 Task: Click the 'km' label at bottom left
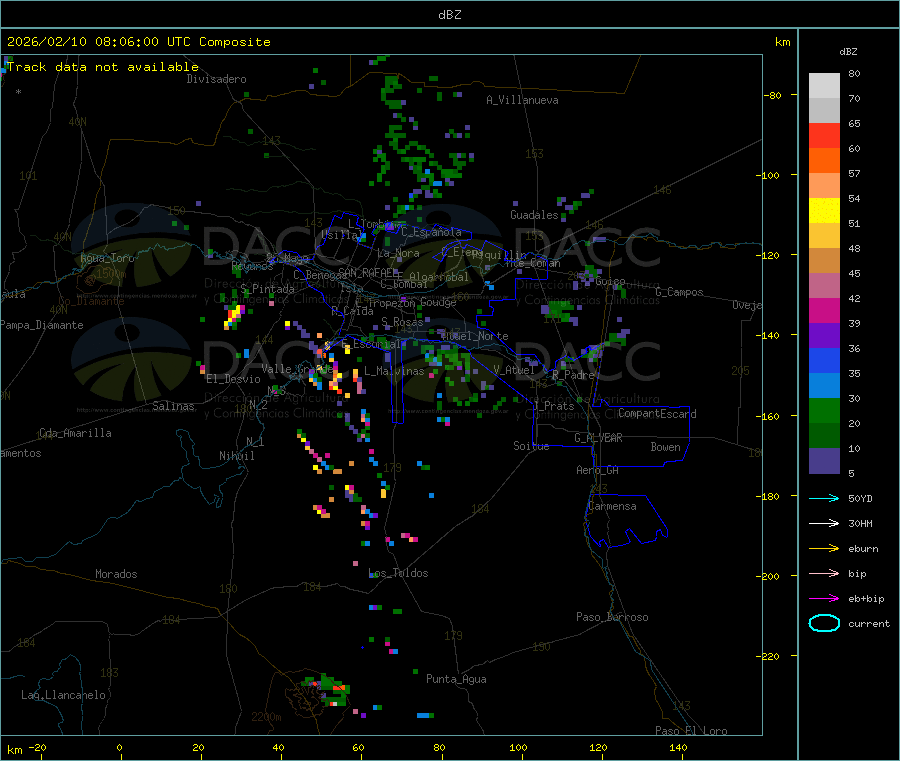click(x=14, y=750)
